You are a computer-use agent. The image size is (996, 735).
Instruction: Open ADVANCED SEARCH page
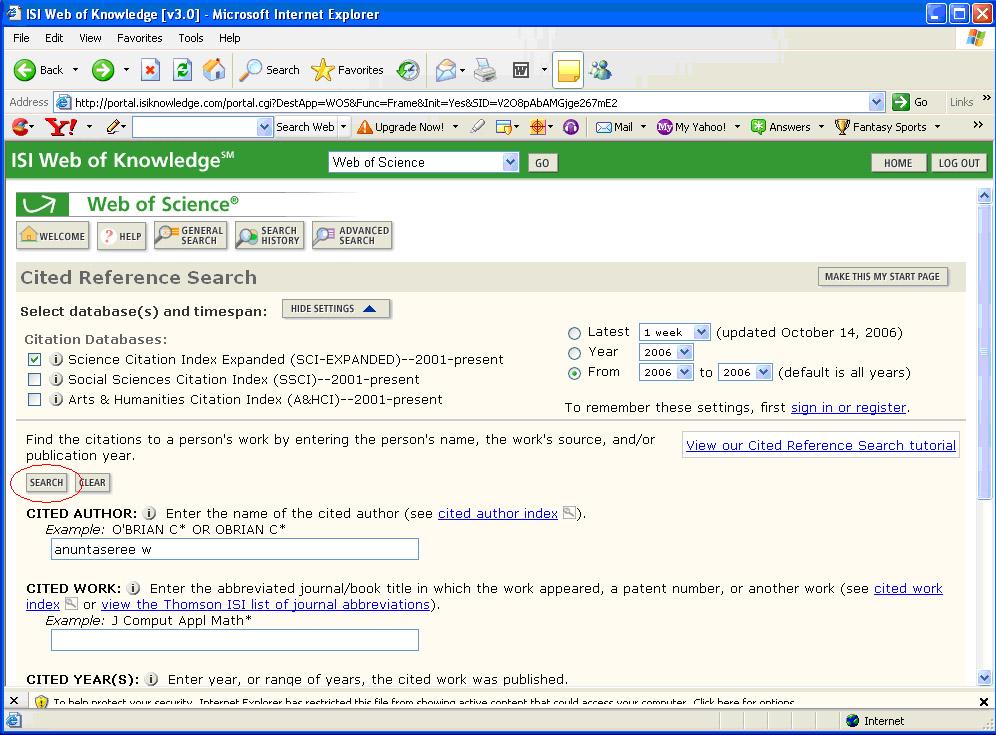(352, 236)
